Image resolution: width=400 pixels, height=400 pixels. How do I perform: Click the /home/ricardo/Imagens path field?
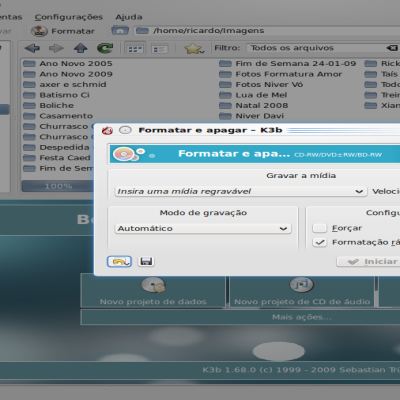[267, 31]
